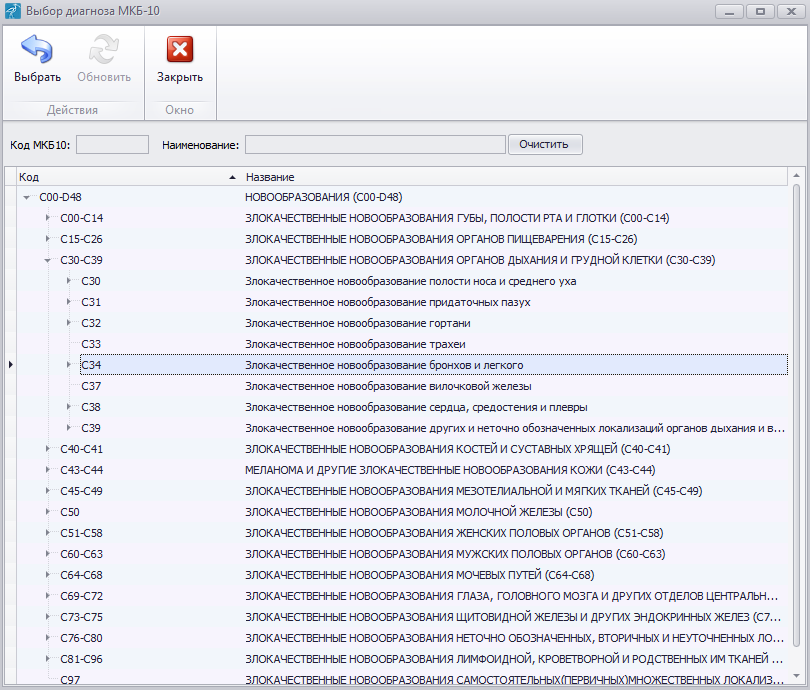Click into the Наименование search field

pos(374,145)
